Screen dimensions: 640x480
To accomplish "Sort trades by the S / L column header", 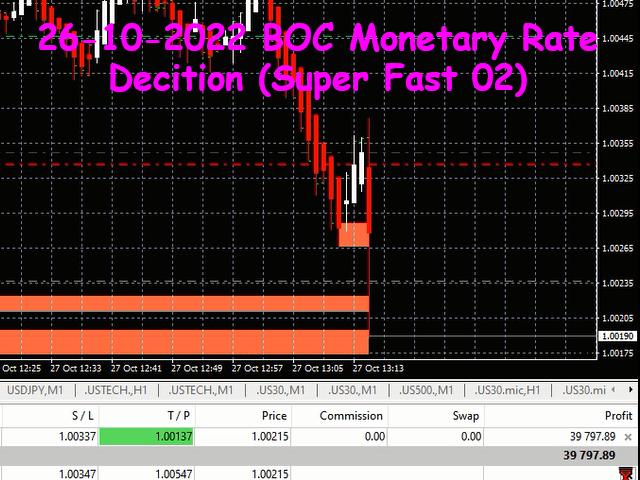I will coord(83,416).
